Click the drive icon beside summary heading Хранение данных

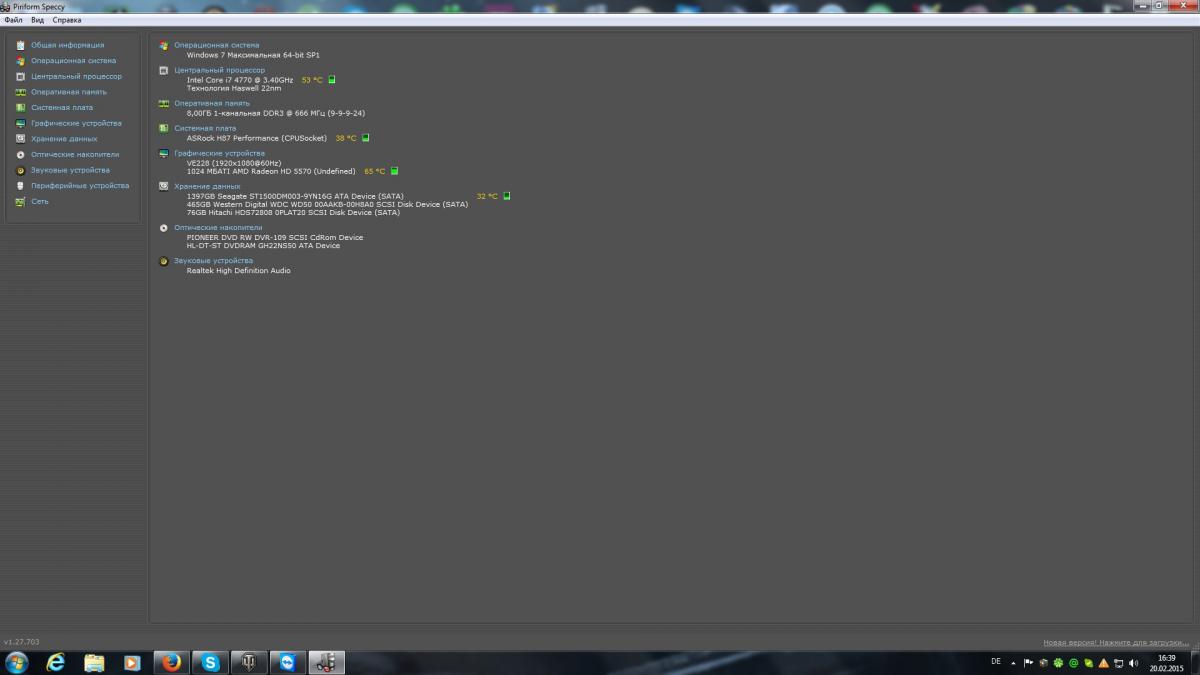pos(164,186)
